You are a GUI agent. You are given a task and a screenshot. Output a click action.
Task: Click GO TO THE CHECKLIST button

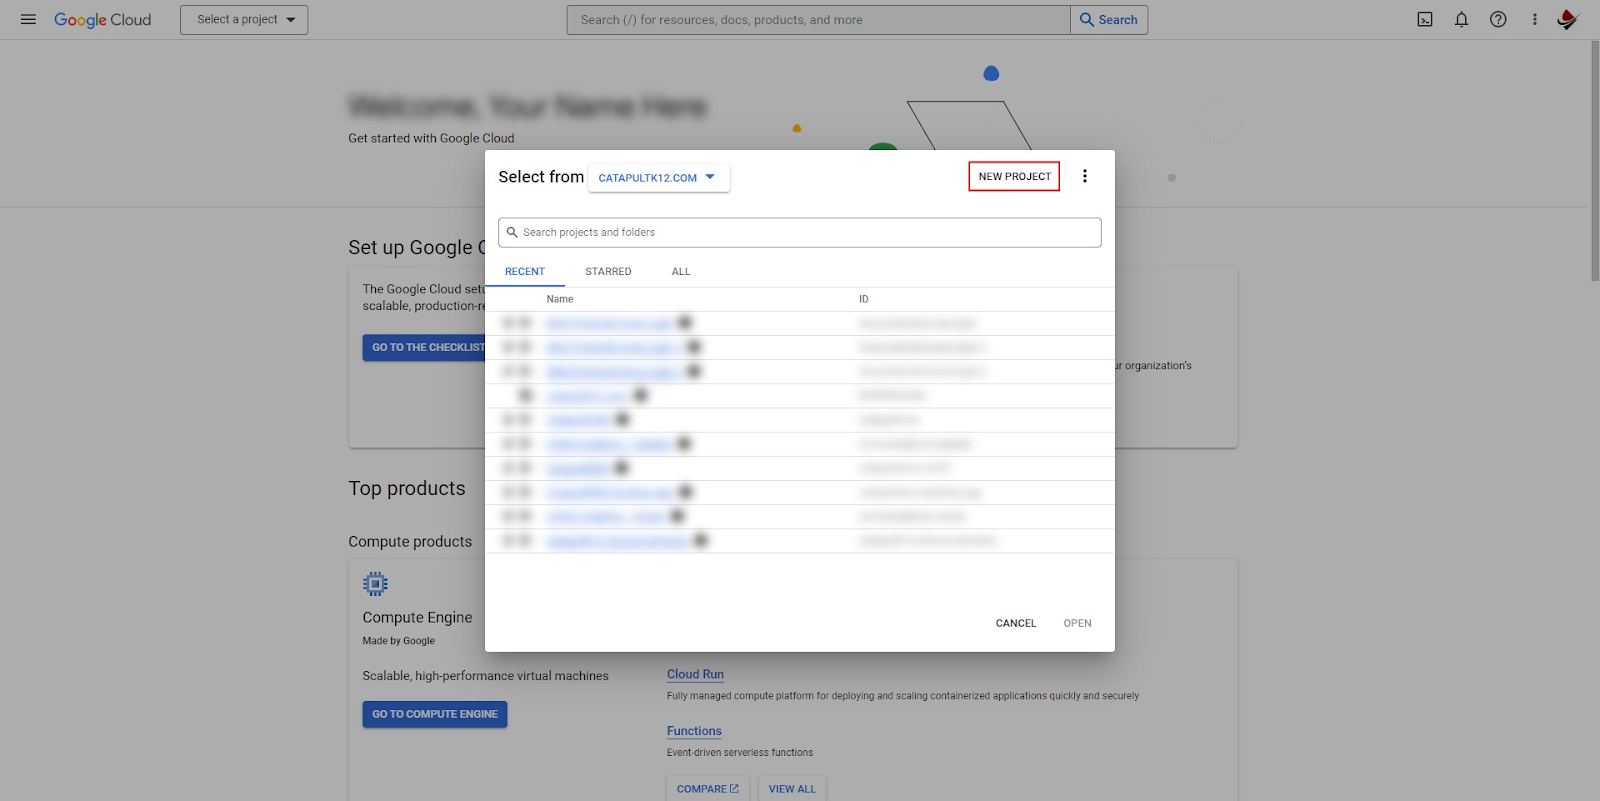pos(428,347)
